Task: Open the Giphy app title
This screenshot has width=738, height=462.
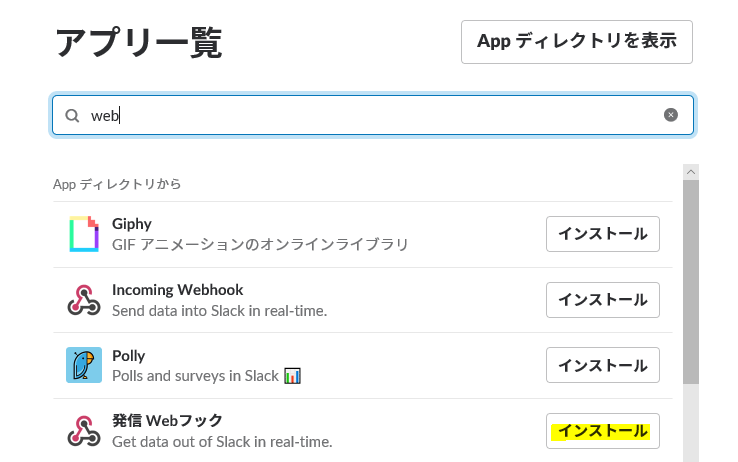Action: click(x=132, y=224)
